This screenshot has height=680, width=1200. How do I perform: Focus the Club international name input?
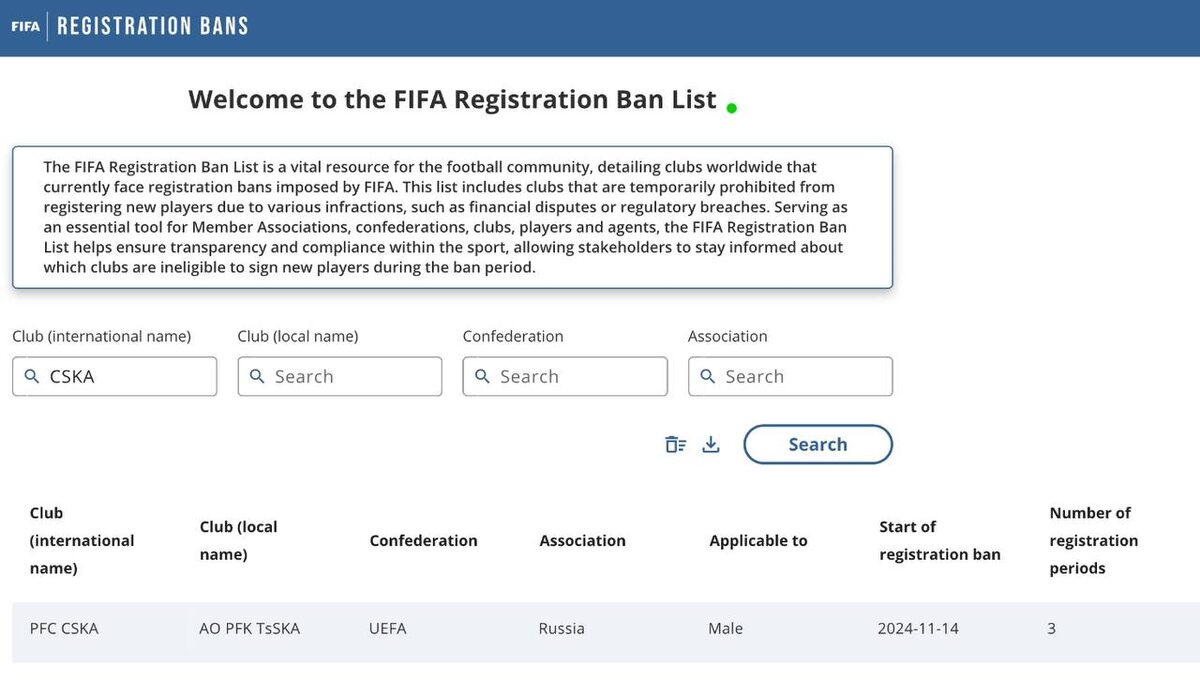coord(114,377)
